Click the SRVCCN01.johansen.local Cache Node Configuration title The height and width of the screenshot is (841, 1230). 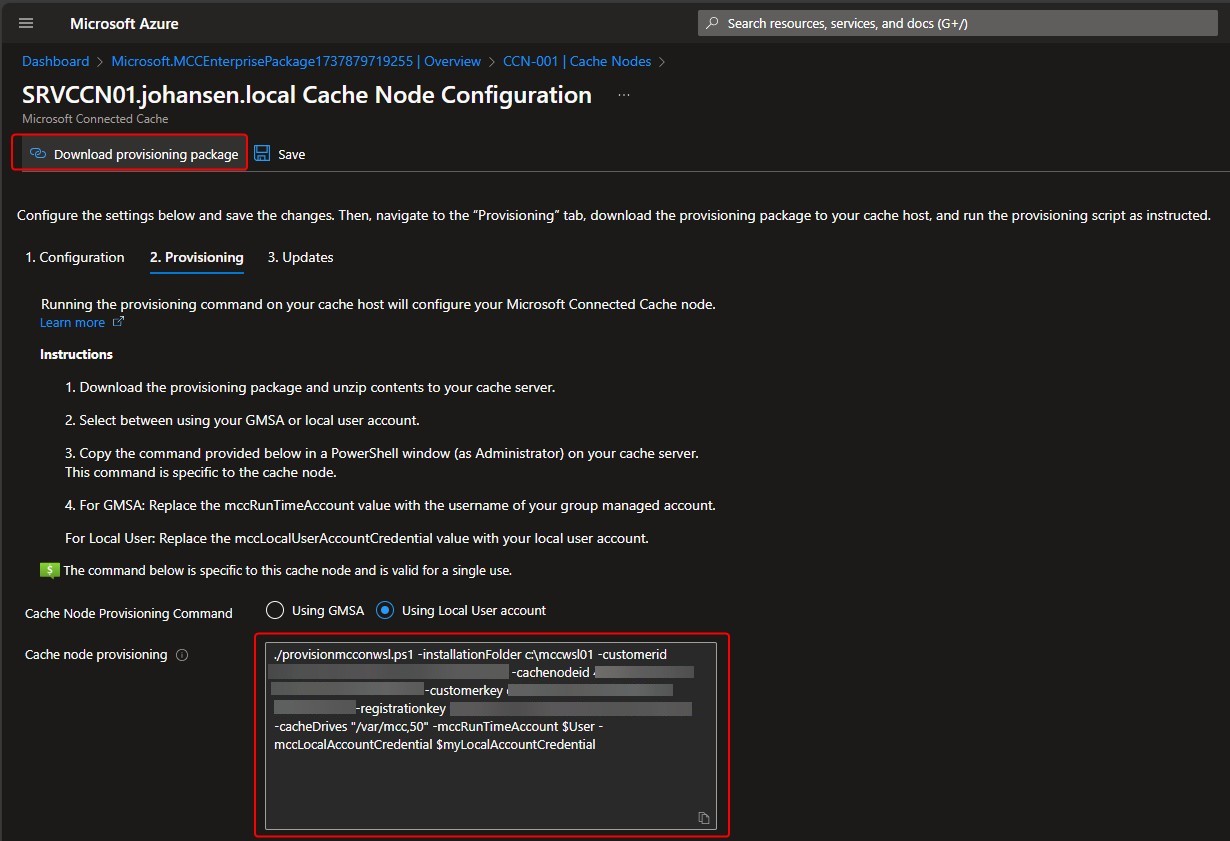(x=307, y=95)
